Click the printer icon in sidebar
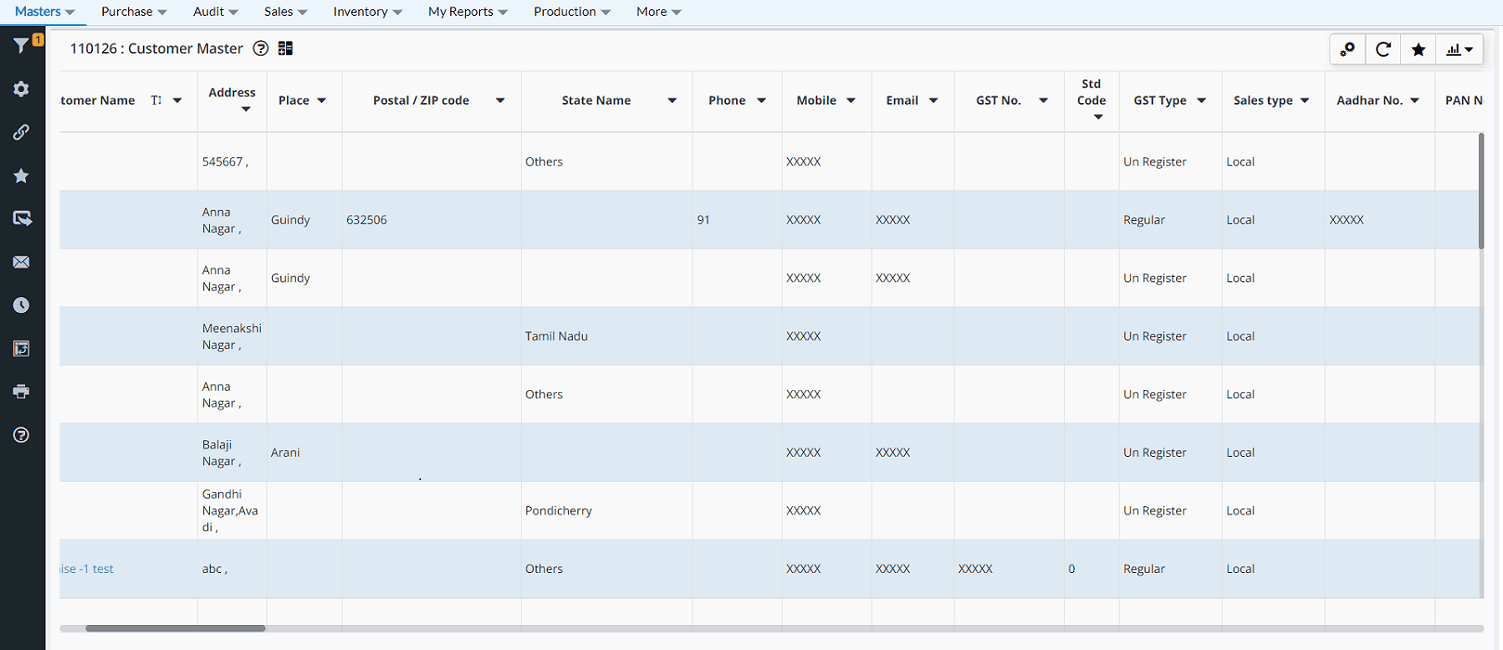 tap(21, 391)
